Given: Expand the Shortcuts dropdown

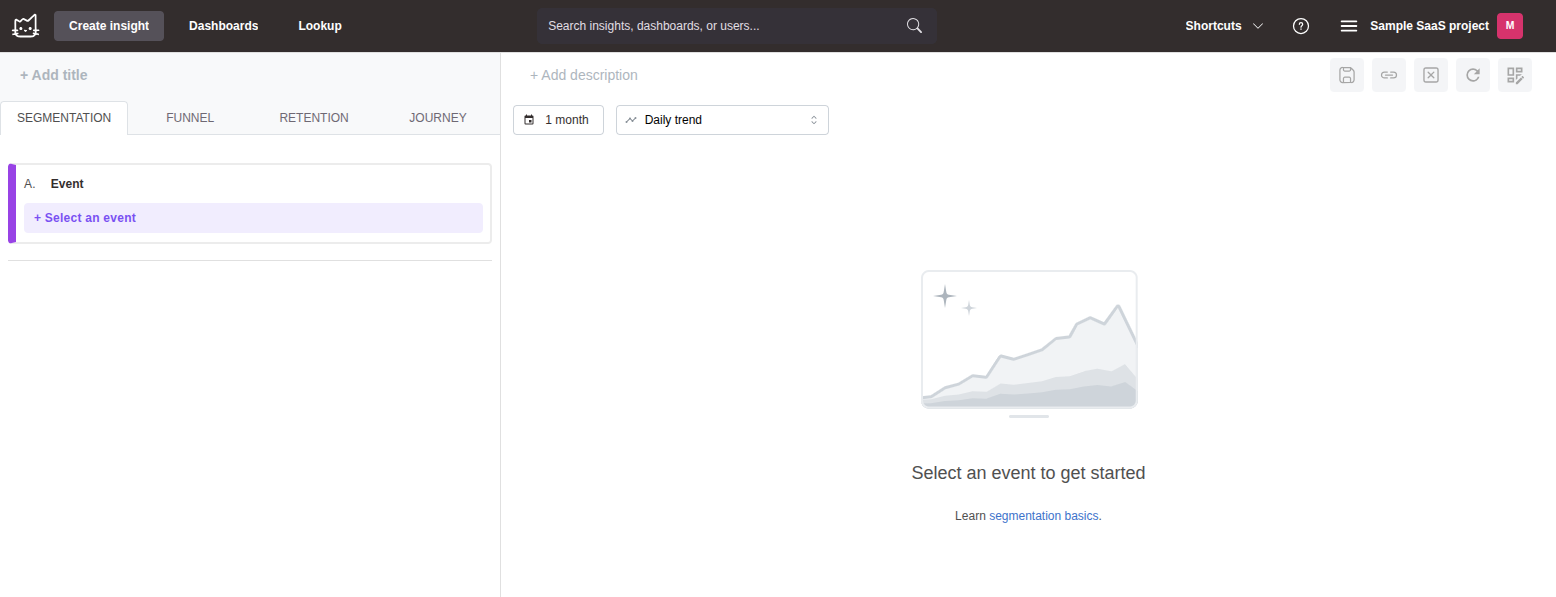Looking at the screenshot, I should click(x=1224, y=26).
